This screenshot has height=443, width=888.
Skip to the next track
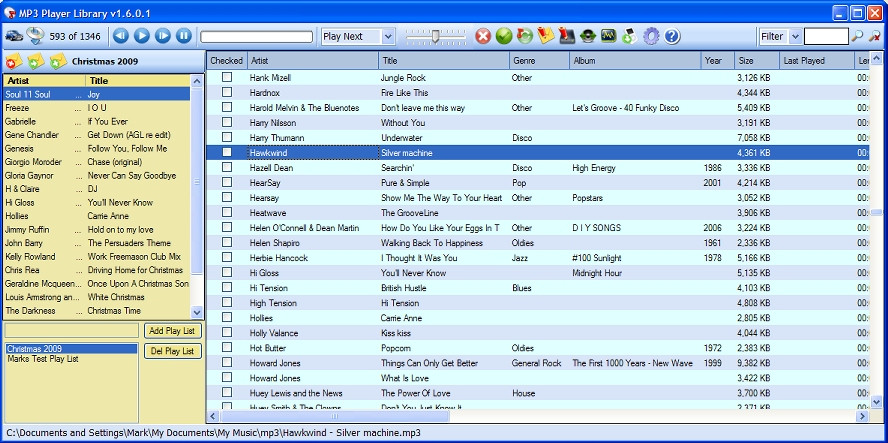pos(163,36)
